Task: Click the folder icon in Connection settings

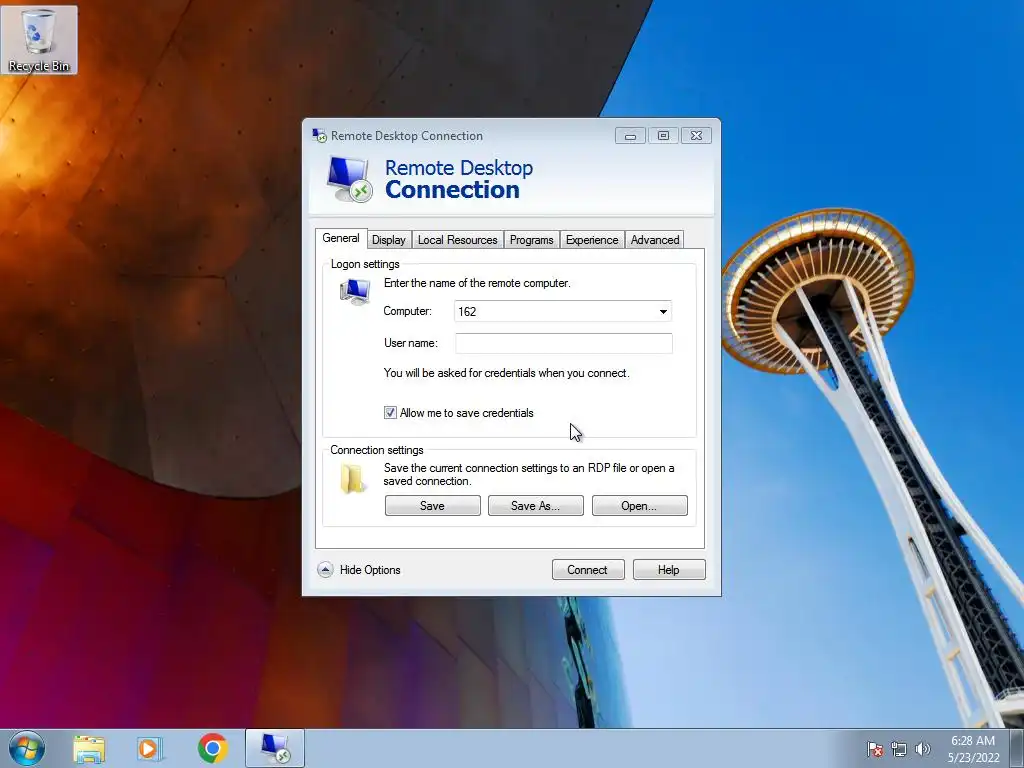Action: tap(352, 478)
